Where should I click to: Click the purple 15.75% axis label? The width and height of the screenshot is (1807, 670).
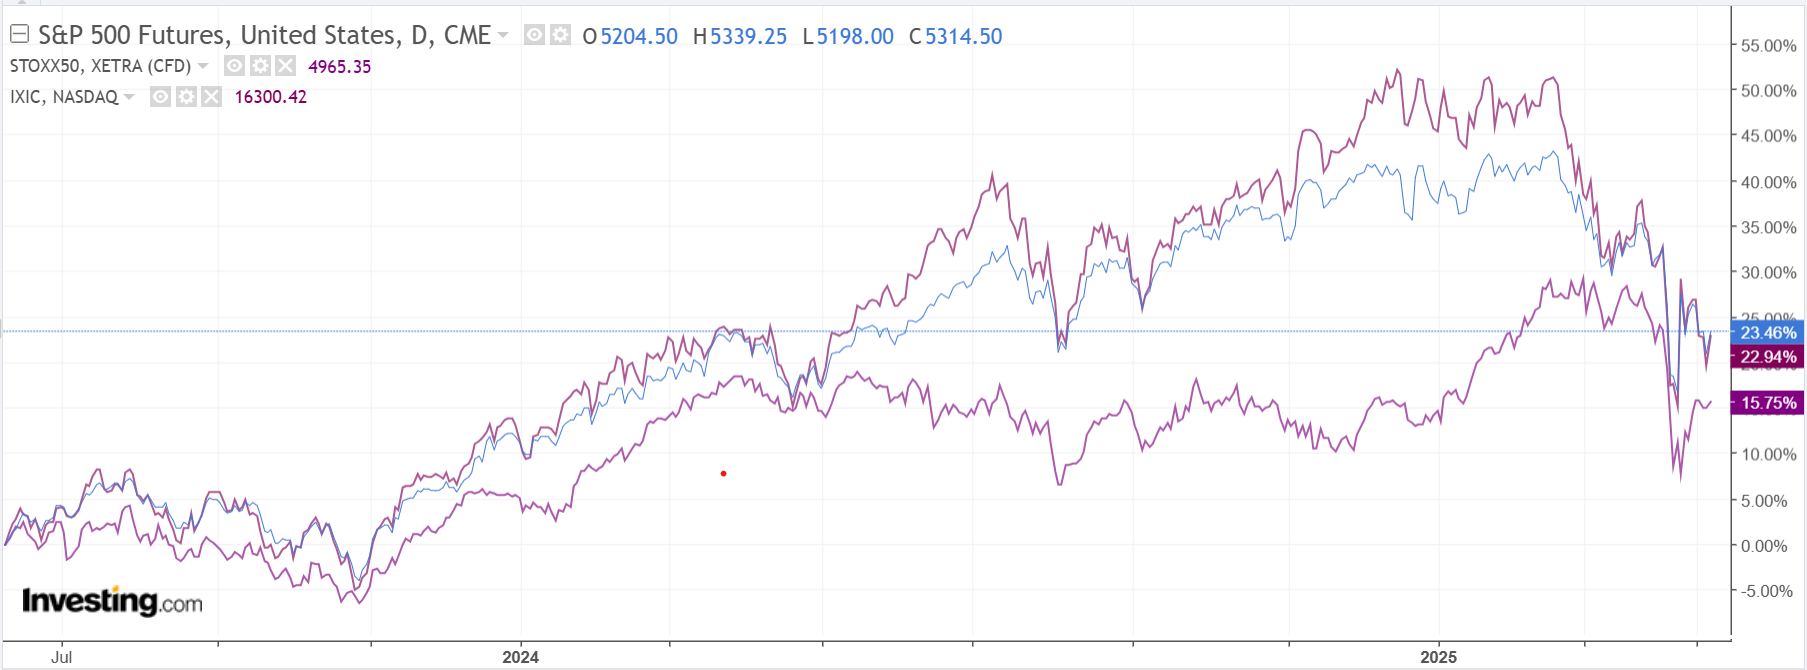point(1767,403)
